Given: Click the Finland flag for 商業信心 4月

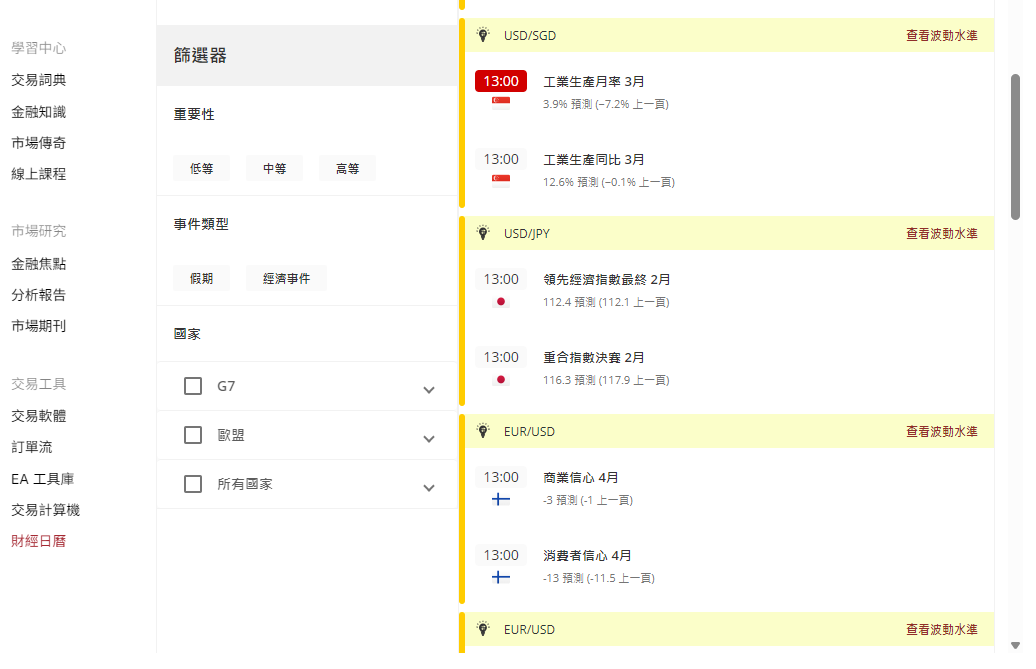Looking at the screenshot, I should [x=501, y=499].
